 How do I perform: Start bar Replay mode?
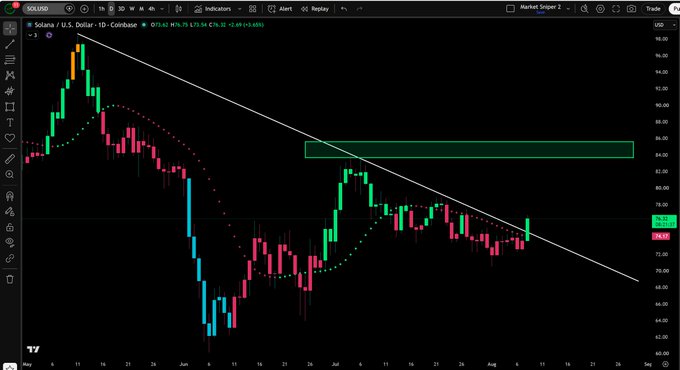(x=315, y=9)
